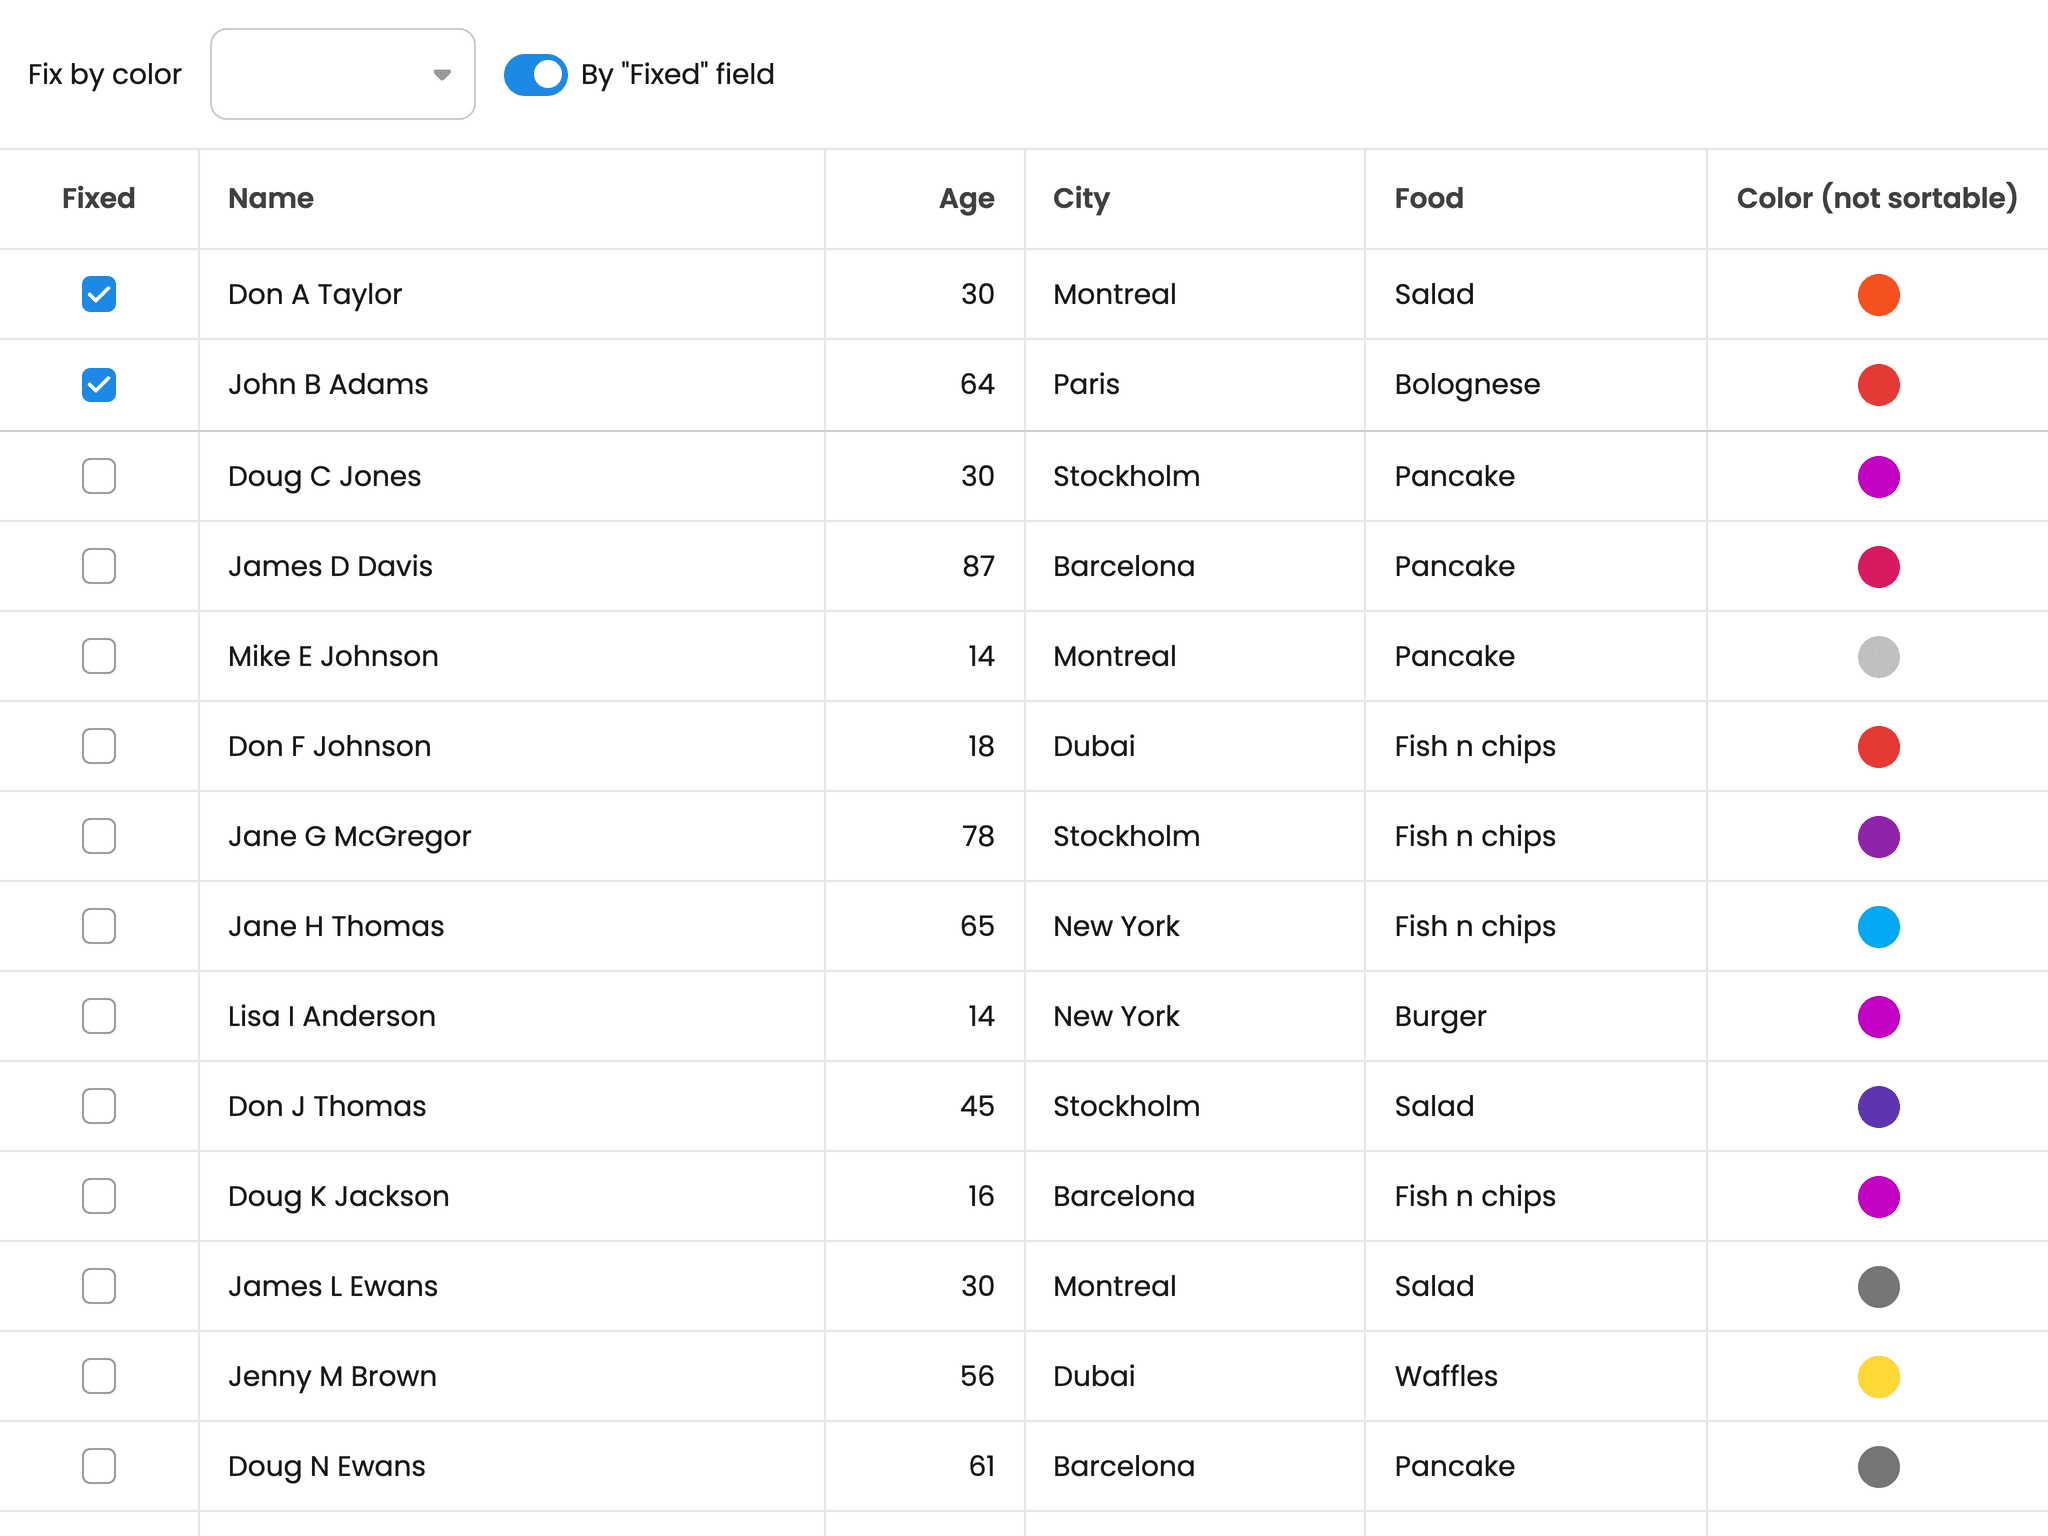Image resolution: width=2048 pixels, height=1536 pixels.
Task: Click purple dot for Jane G McGregor
Action: (1879, 837)
